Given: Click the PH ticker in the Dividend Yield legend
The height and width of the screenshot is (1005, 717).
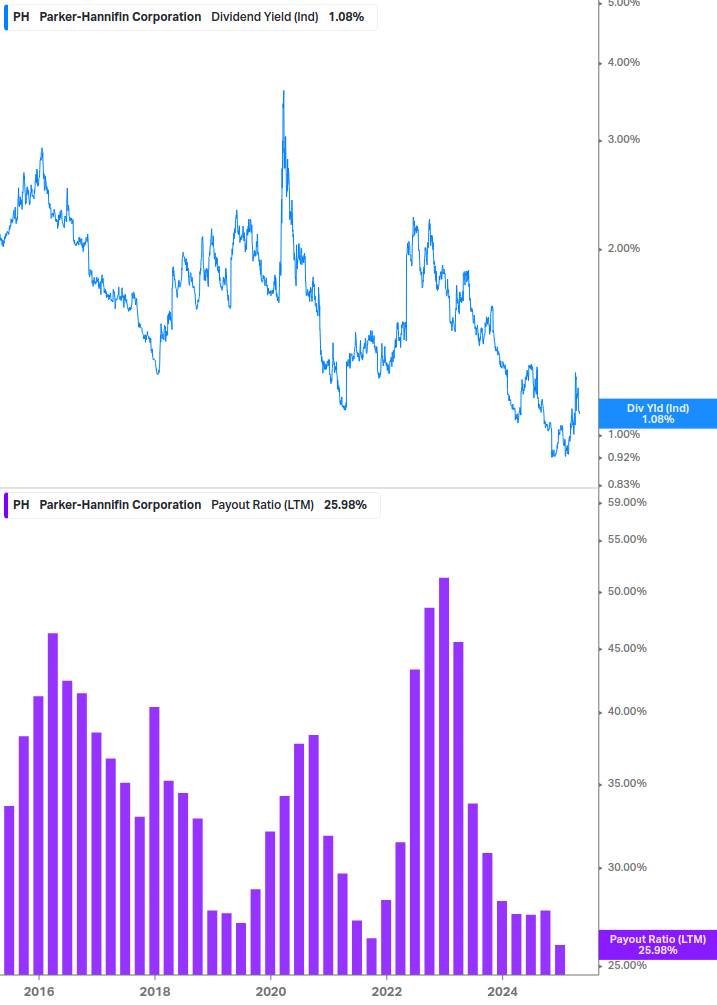Looking at the screenshot, I should click(21, 17).
